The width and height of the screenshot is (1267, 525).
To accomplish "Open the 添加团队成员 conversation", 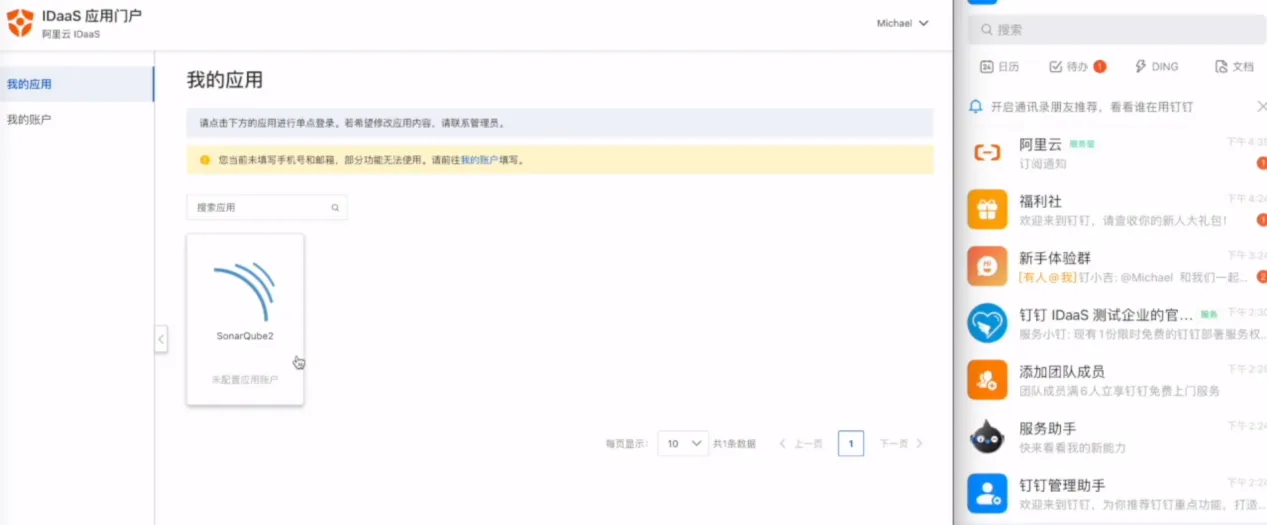I will point(1110,380).
